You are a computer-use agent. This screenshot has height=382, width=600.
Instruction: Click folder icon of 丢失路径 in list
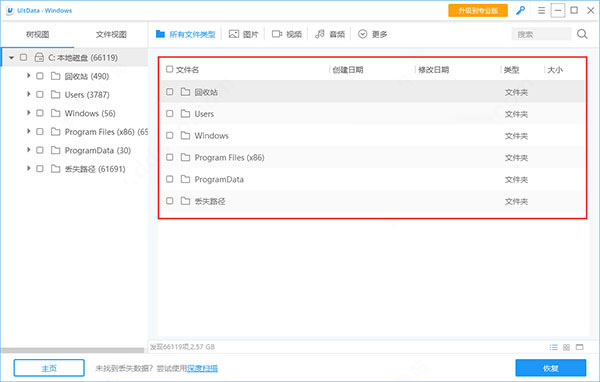click(185, 201)
